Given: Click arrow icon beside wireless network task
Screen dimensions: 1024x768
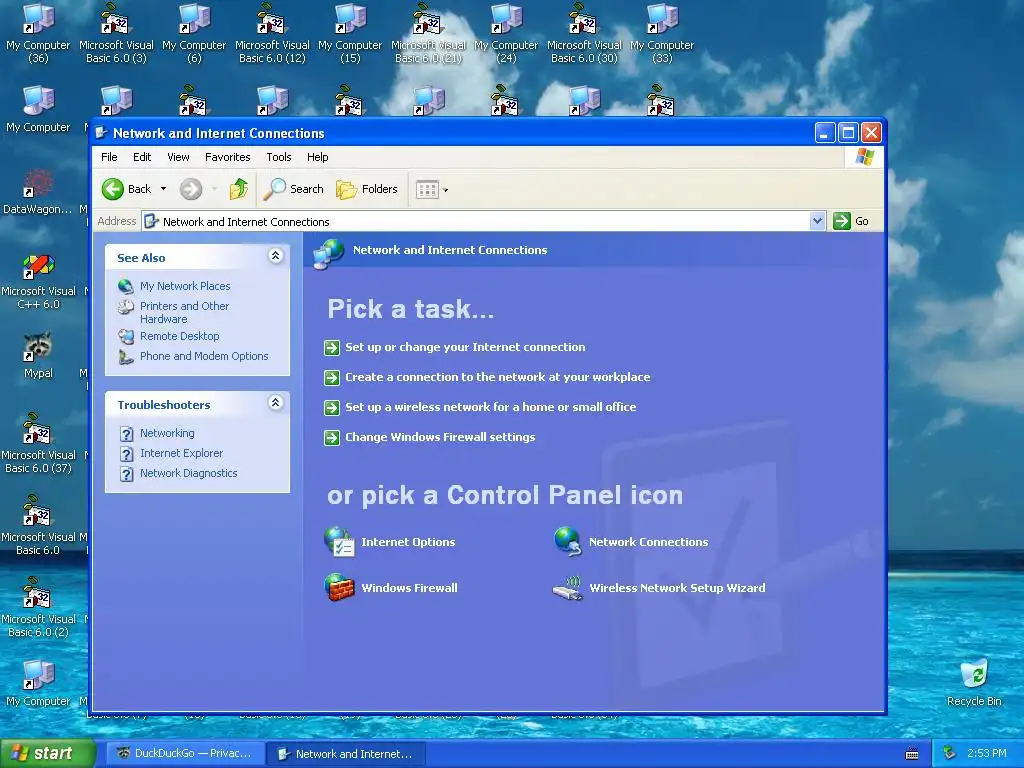Looking at the screenshot, I should point(332,408).
